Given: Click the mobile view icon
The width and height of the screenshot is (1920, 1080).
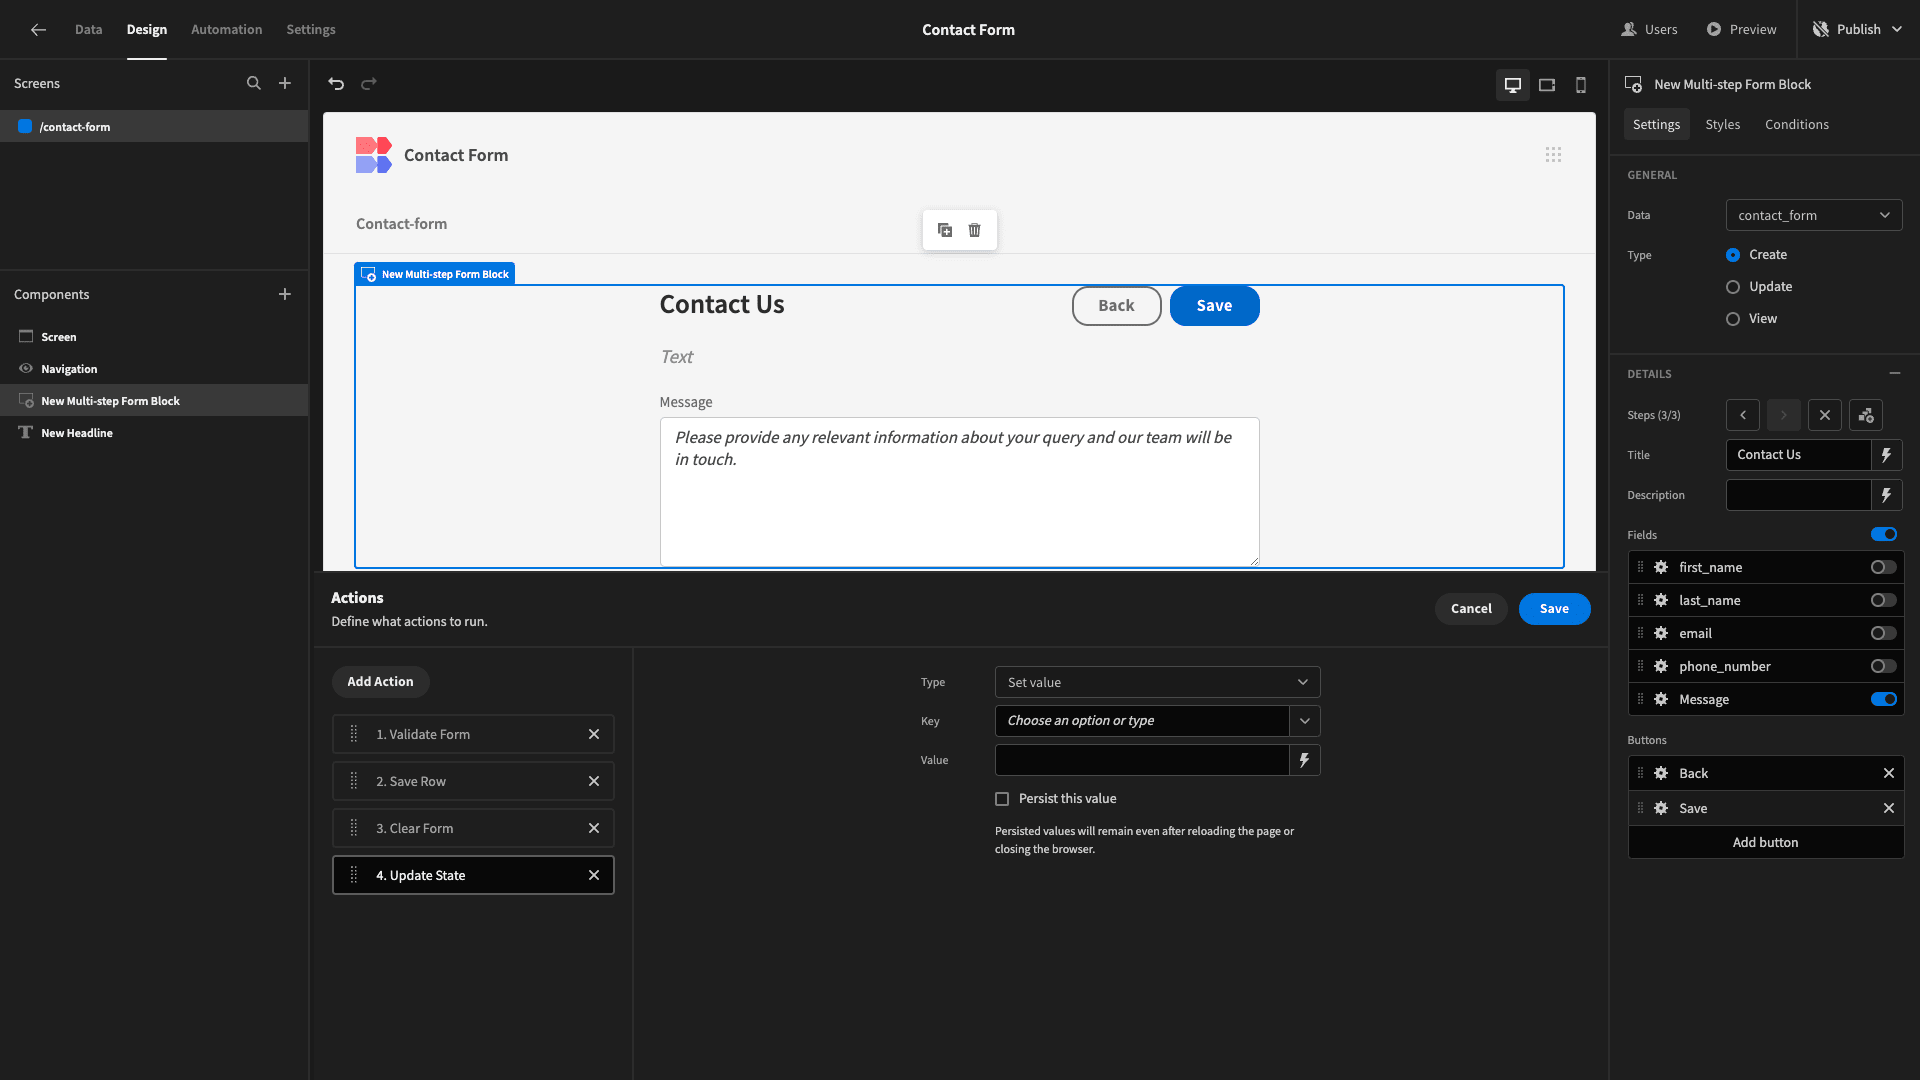Looking at the screenshot, I should pos(1580,84).
